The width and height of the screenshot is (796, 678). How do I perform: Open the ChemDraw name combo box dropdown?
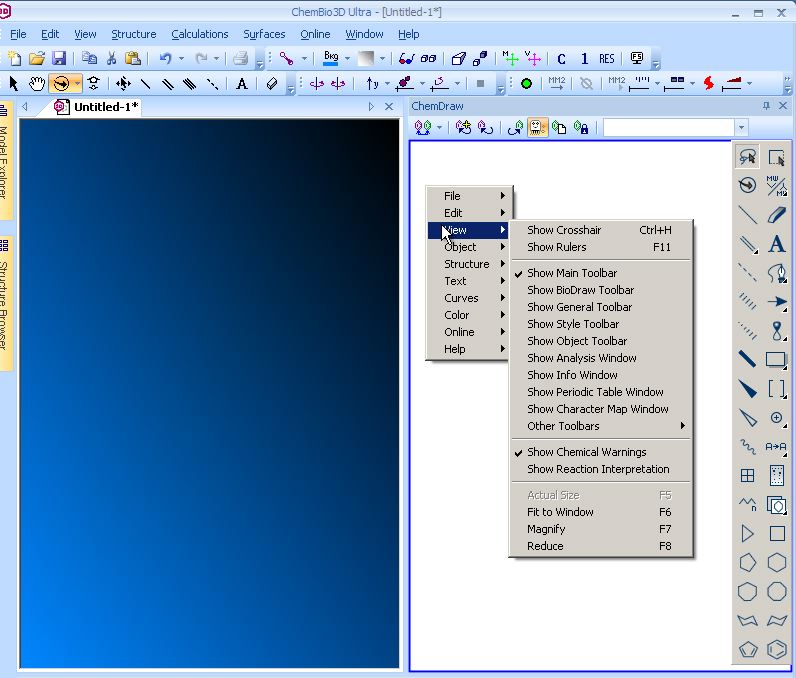point(741,127)
